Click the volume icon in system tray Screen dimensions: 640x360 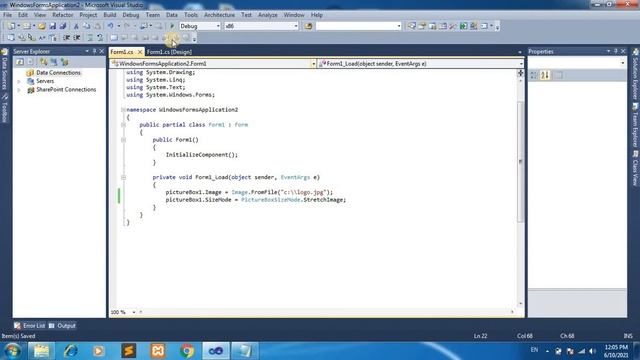point(592,351)
